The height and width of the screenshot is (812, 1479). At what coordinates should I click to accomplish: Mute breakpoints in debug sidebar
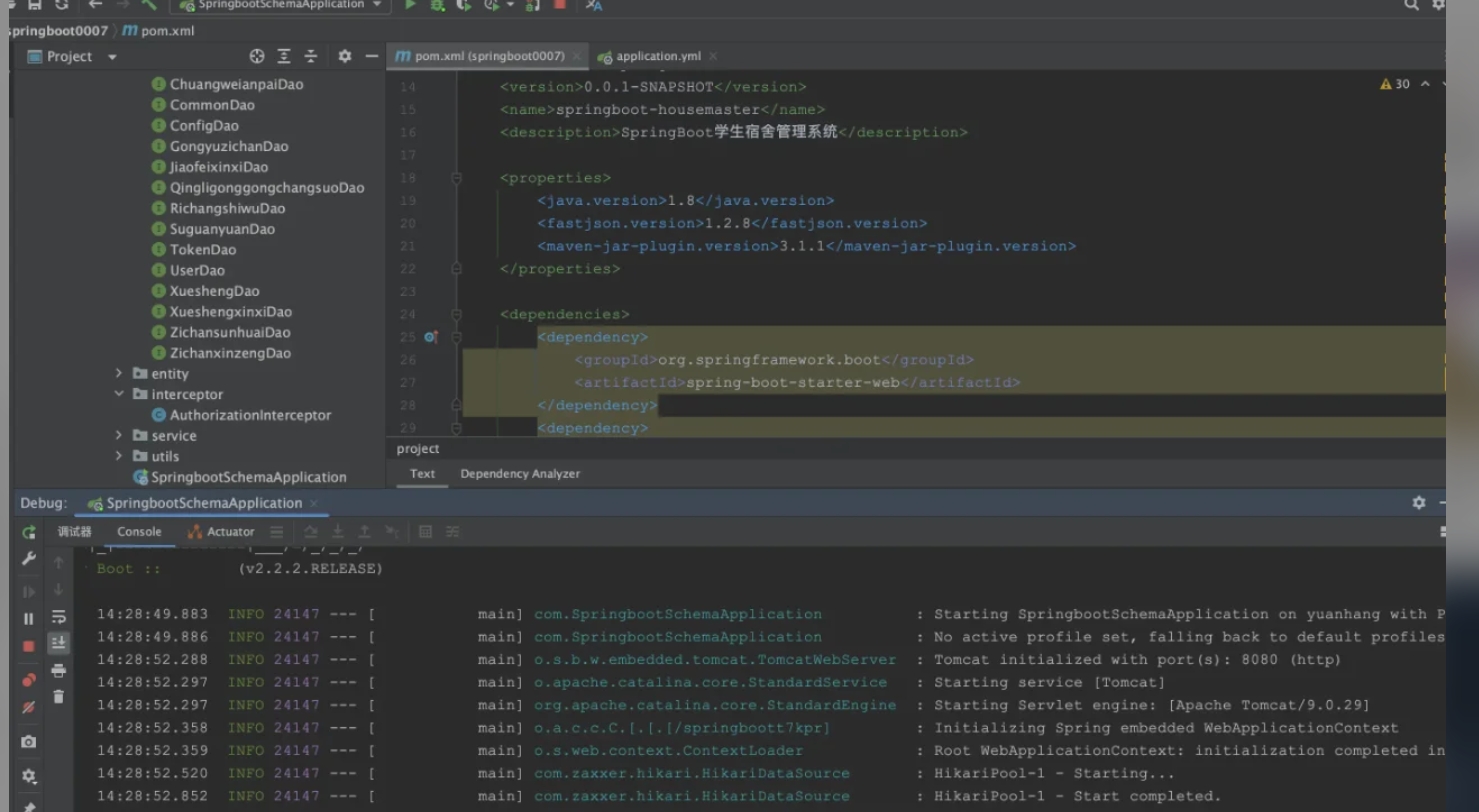(x=29, y=707)
